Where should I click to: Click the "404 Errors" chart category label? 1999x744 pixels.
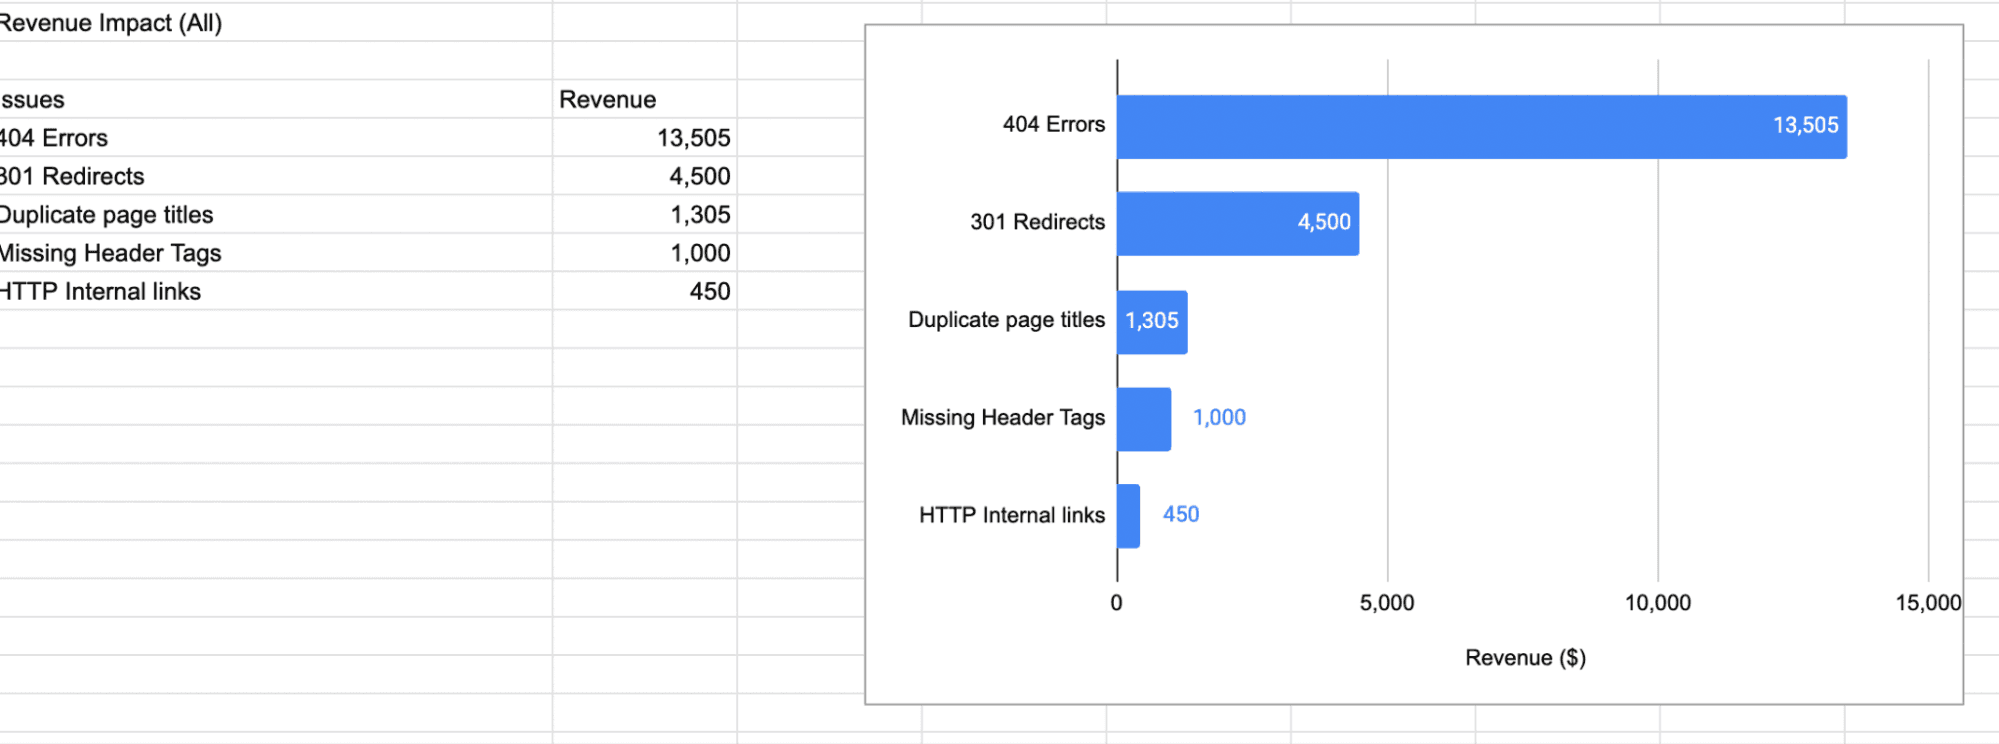(x=1053, y=125)
